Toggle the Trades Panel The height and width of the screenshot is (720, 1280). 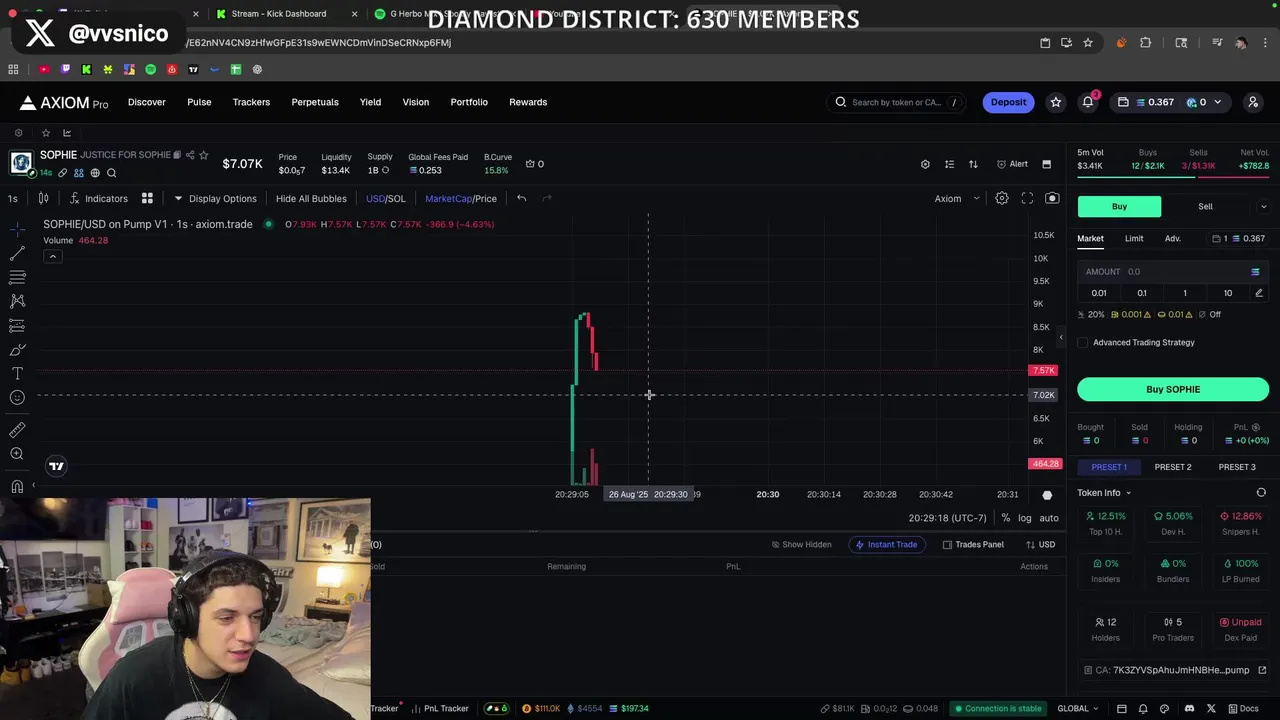tap(973, 545)
